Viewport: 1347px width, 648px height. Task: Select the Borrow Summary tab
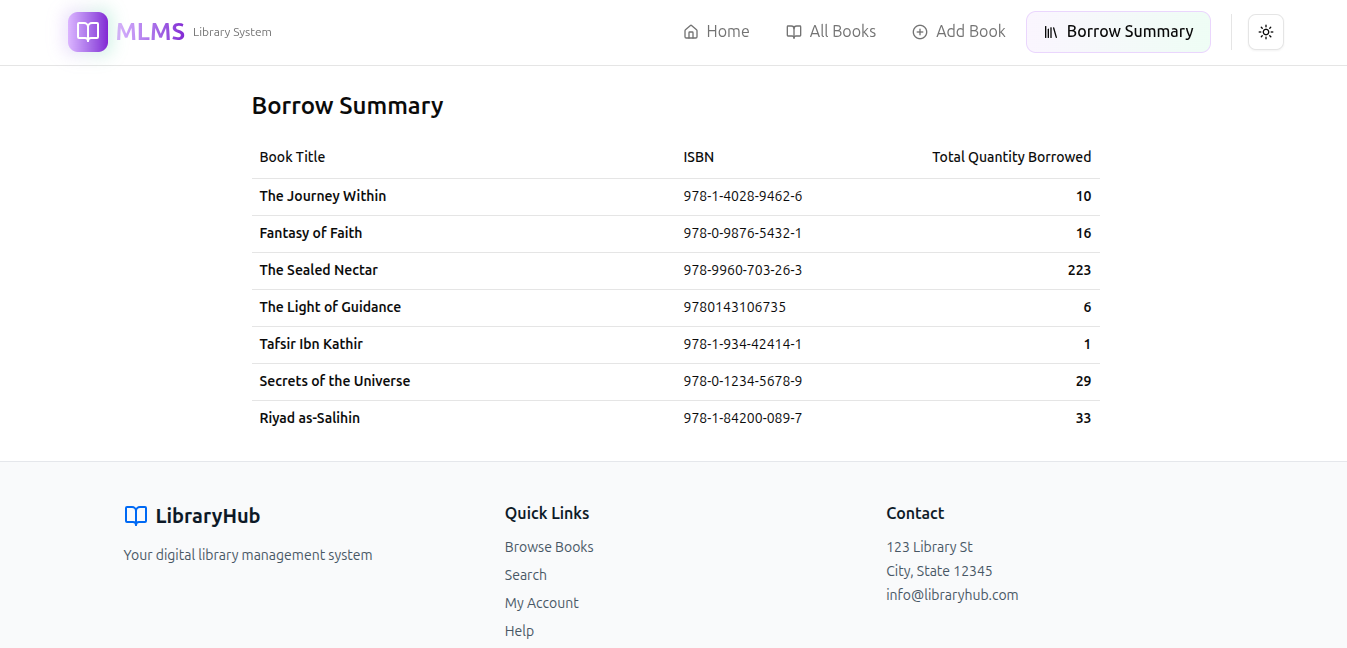pos(1118,32)
